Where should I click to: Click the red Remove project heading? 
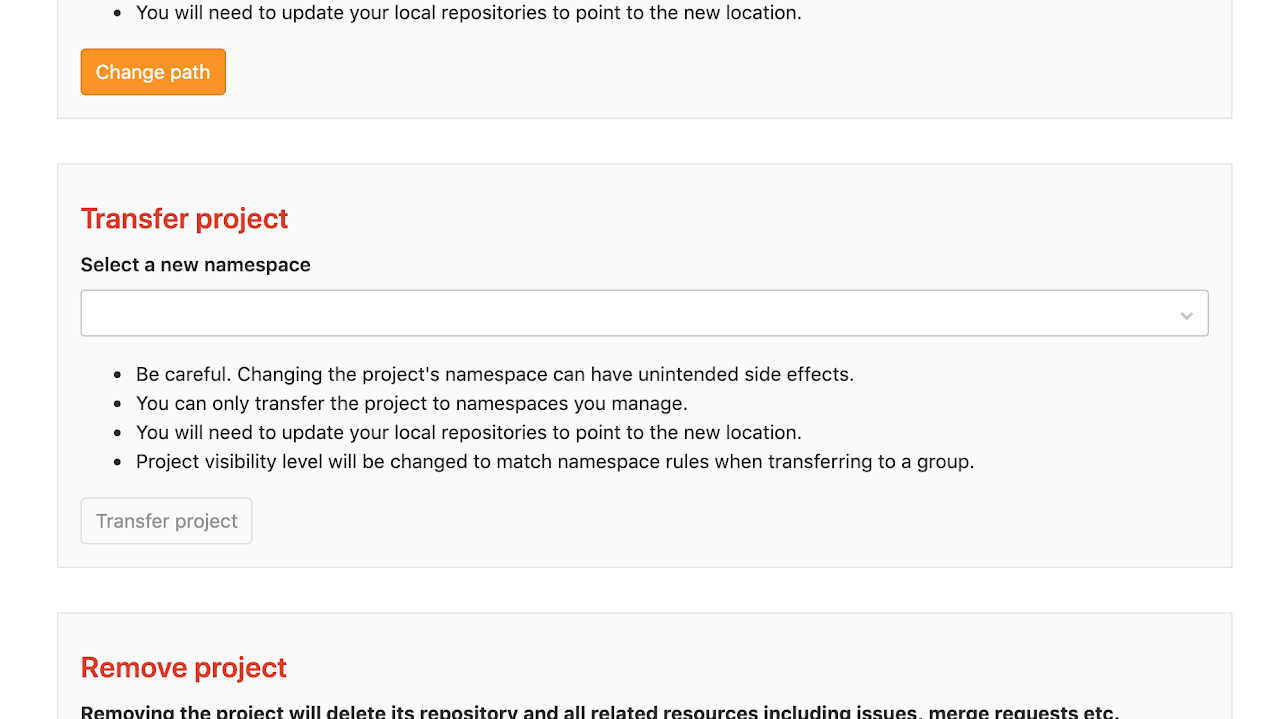coord(183,667)
